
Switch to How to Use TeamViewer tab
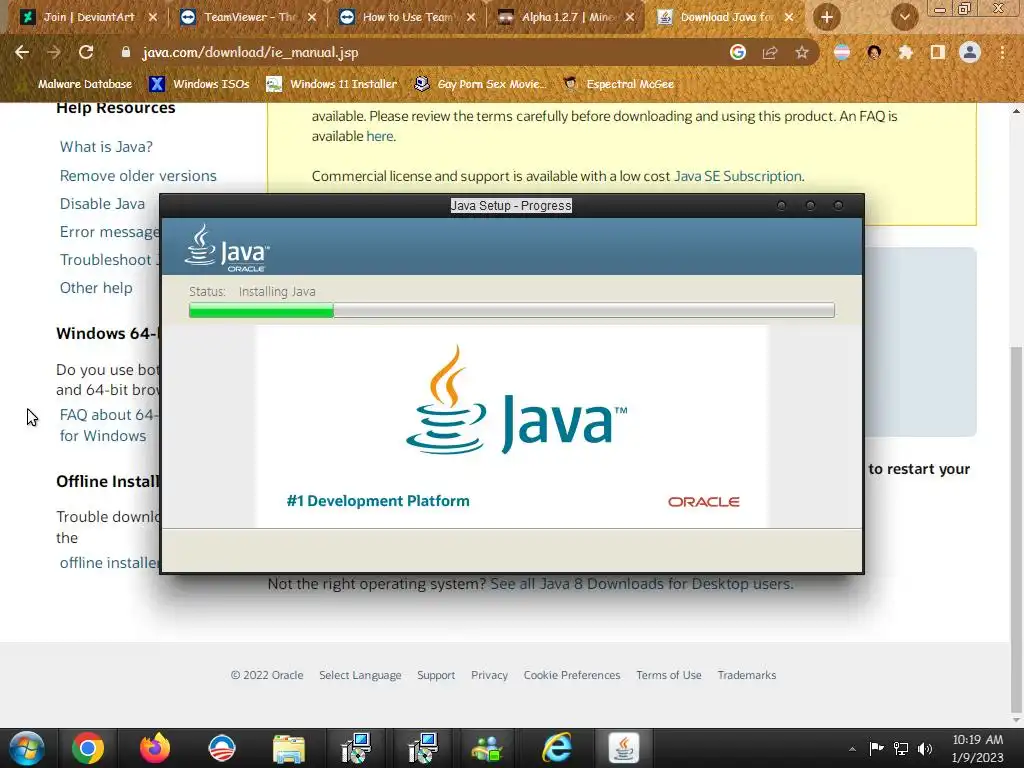(408, 17)
